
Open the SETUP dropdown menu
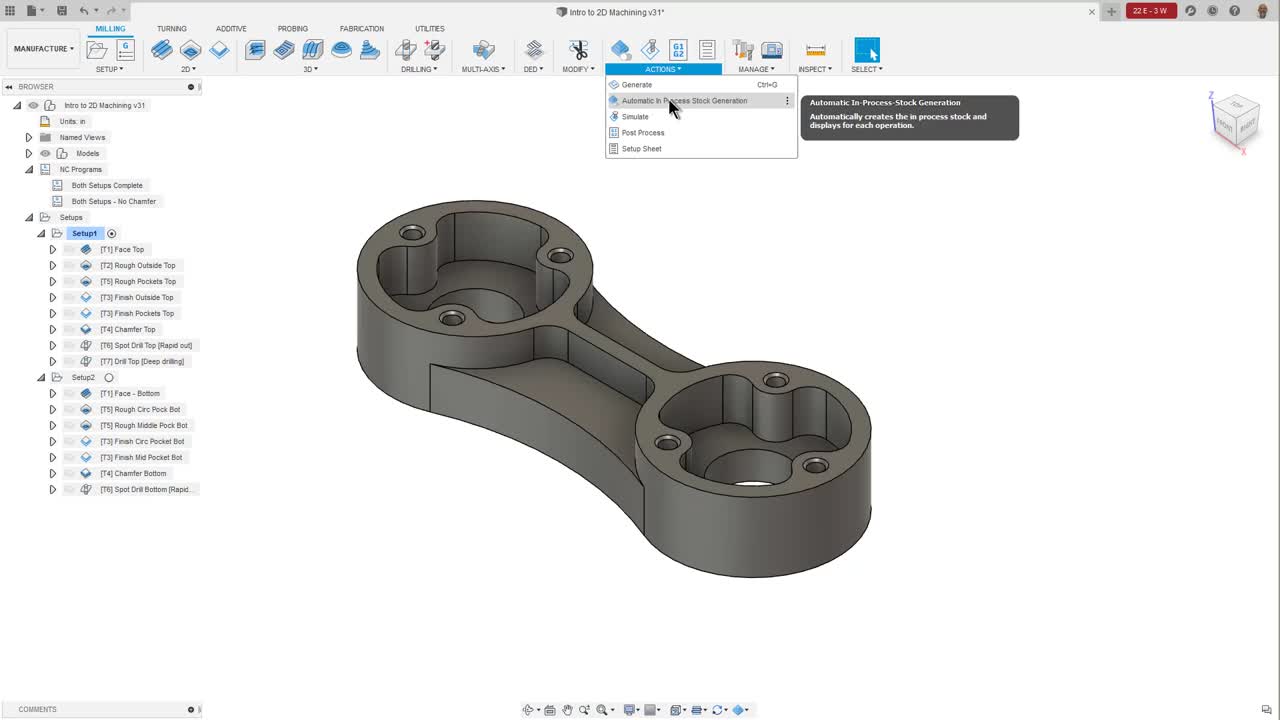click(110, 69)
